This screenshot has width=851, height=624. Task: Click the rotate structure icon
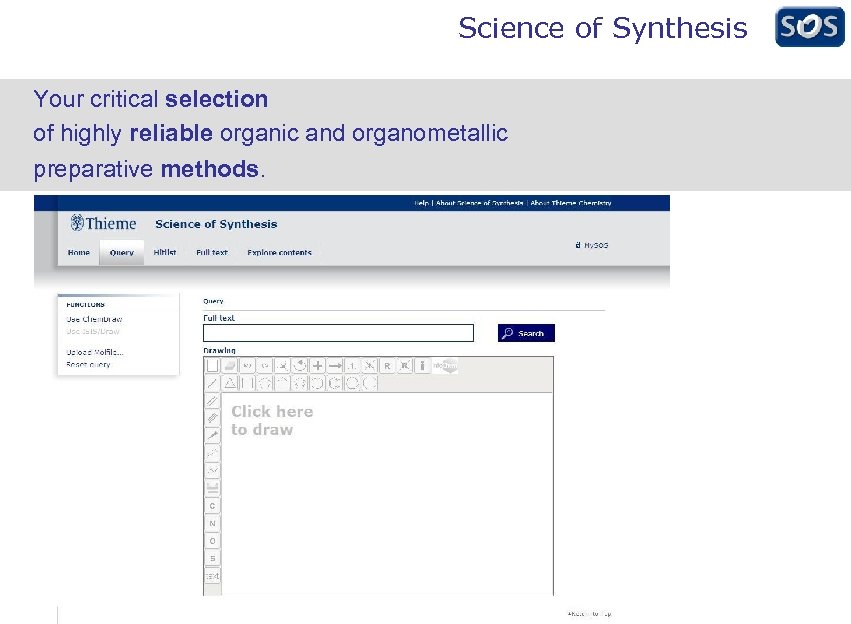coord(300,366)
